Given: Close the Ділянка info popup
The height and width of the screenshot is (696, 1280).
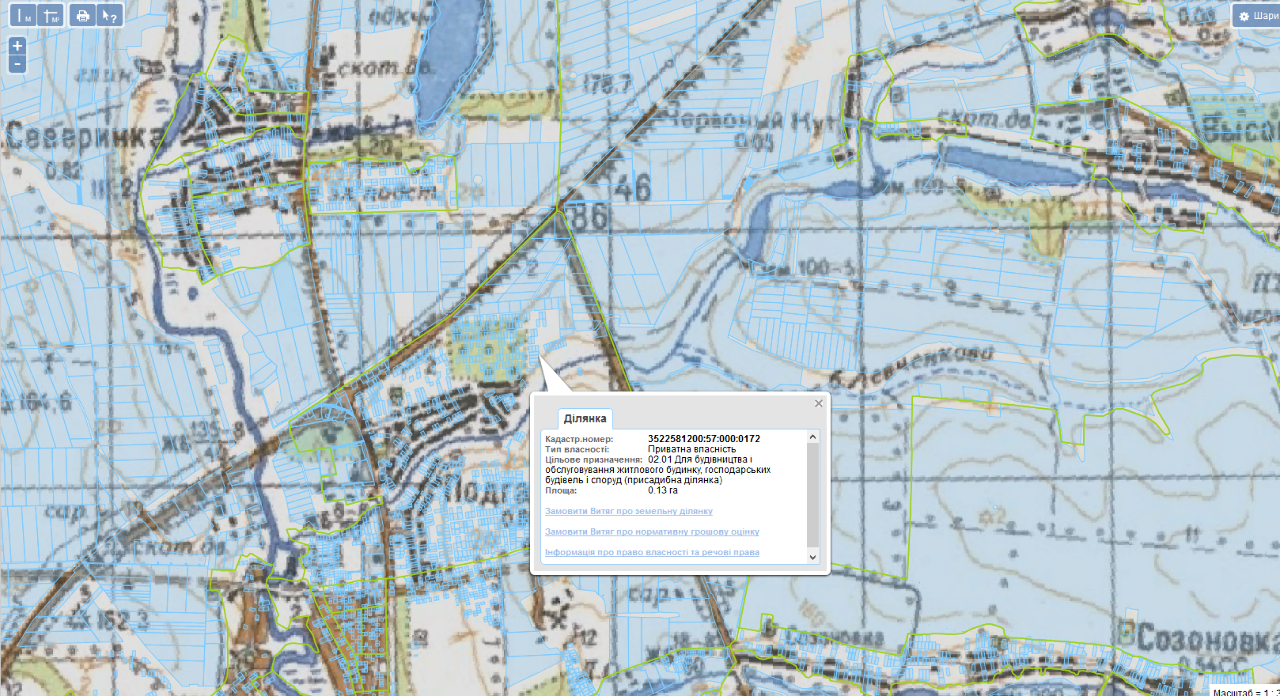Looking at the screenshot, I should coord(819,403).
